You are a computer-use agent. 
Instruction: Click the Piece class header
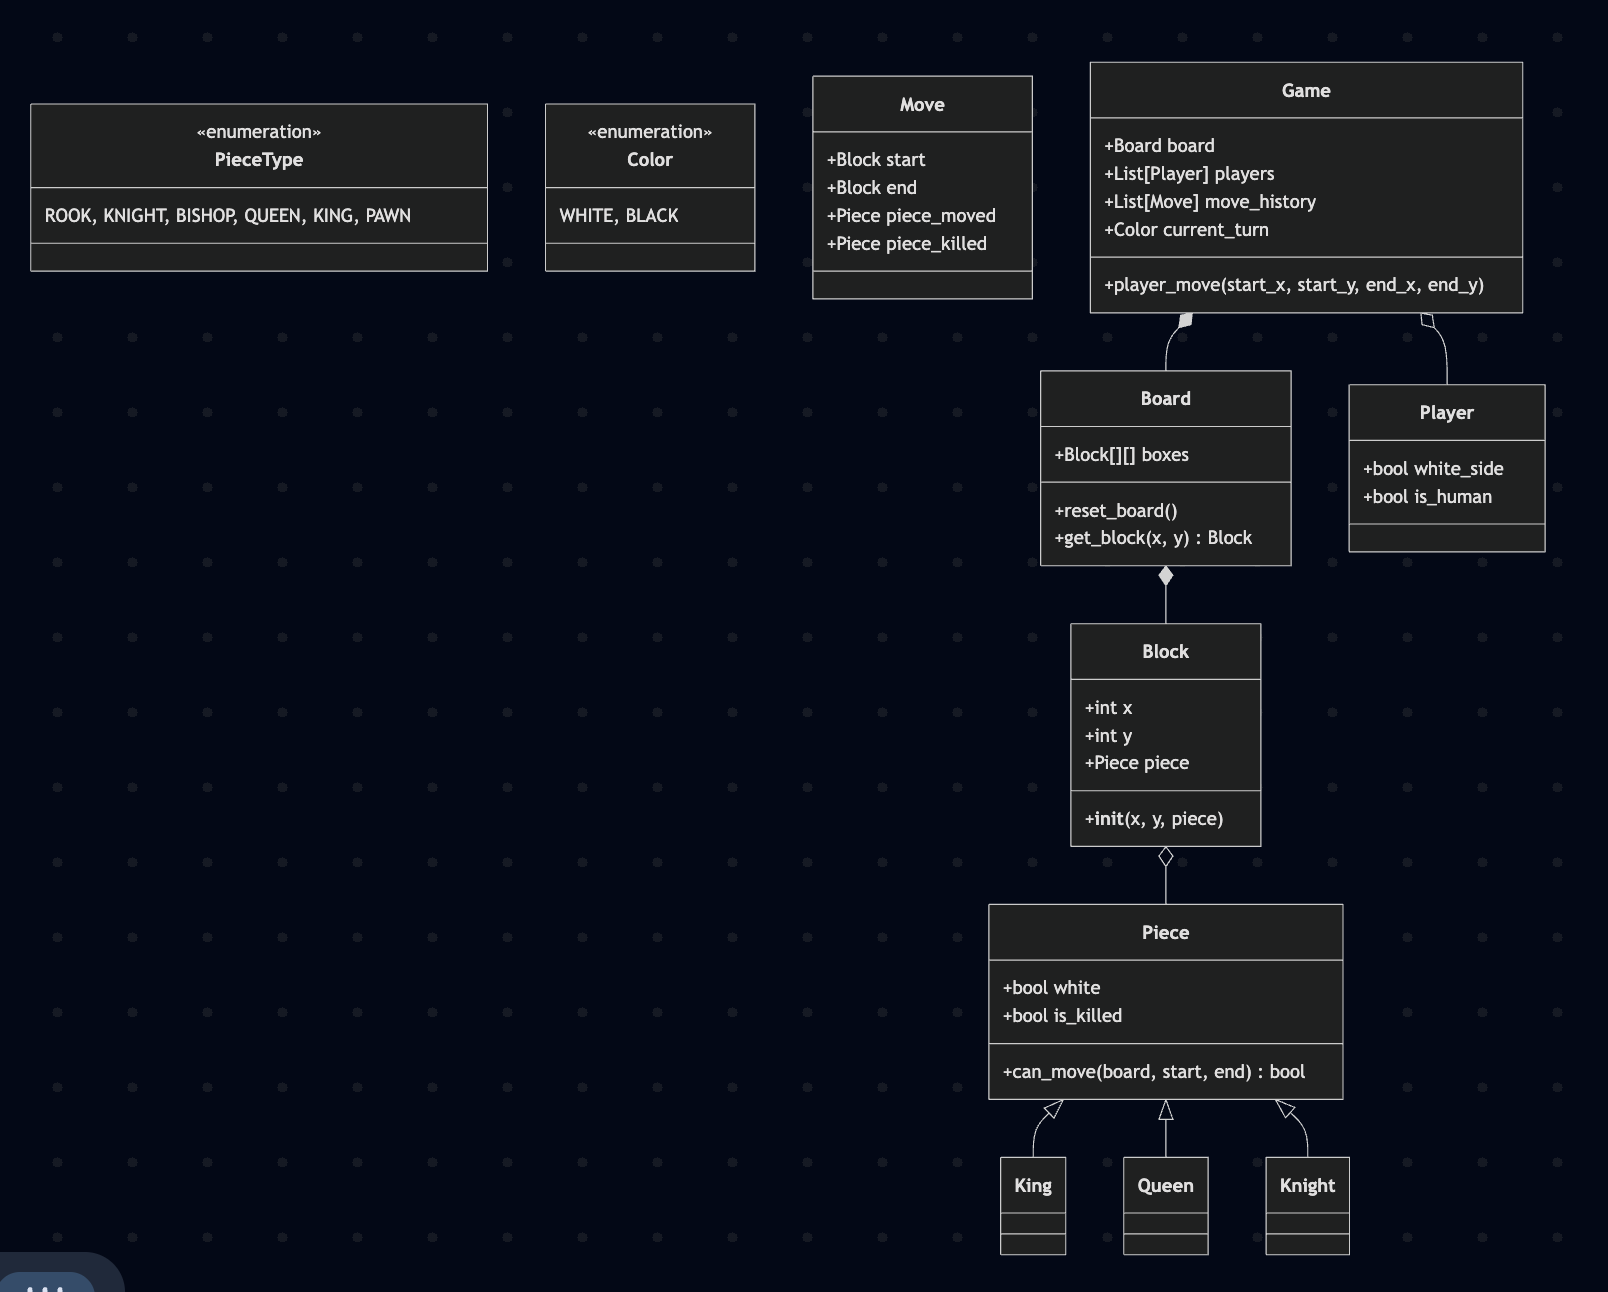pyautogui.click(x=1165, y=933)
